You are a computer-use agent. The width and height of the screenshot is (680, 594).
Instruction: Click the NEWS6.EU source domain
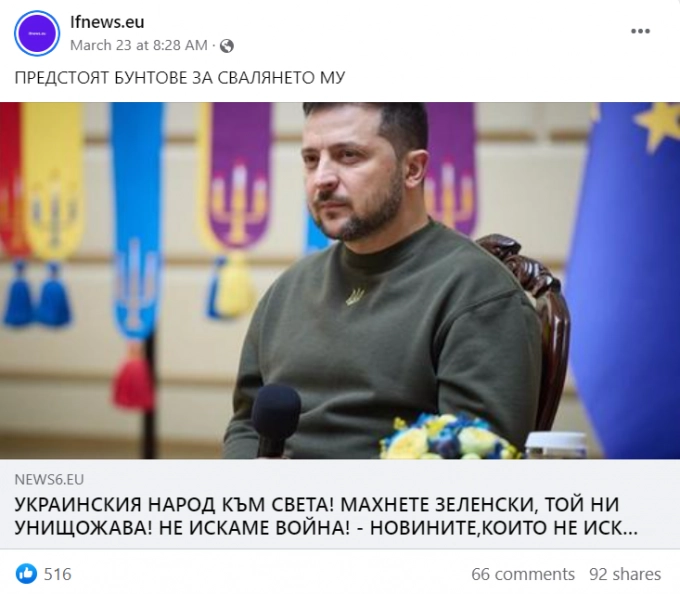coord(49,480)
